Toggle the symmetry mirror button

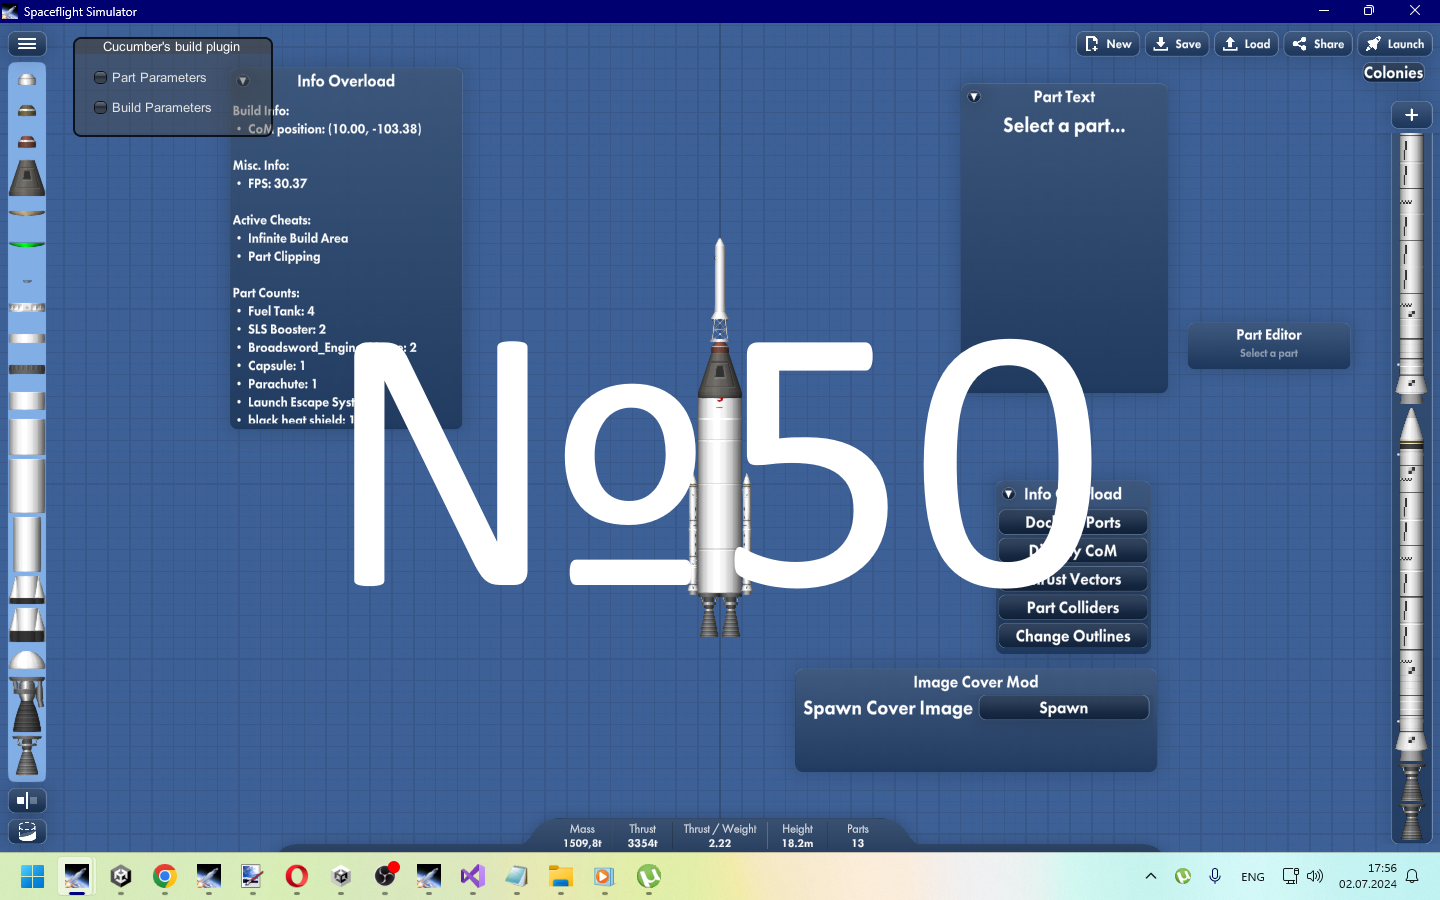tap(27, 800)
